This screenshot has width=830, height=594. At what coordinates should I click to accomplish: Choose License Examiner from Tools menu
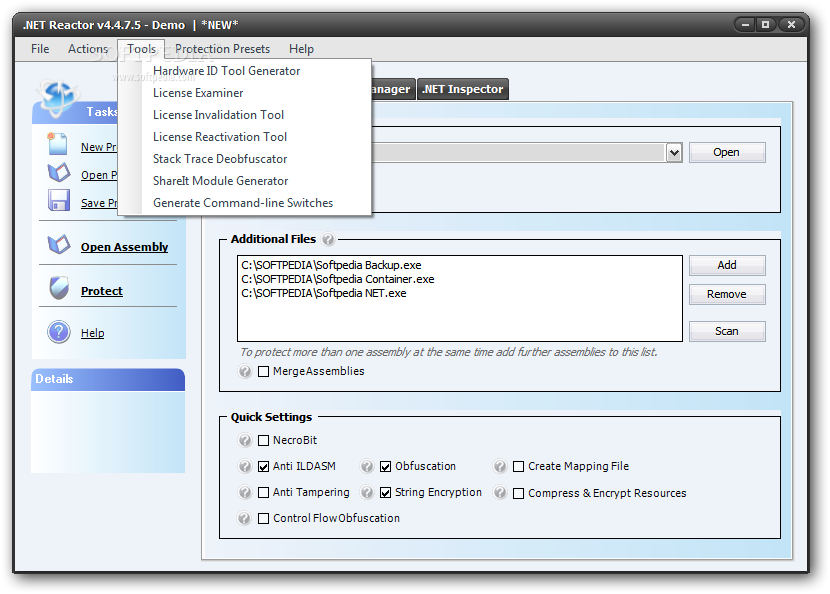(x=245, y=93)
